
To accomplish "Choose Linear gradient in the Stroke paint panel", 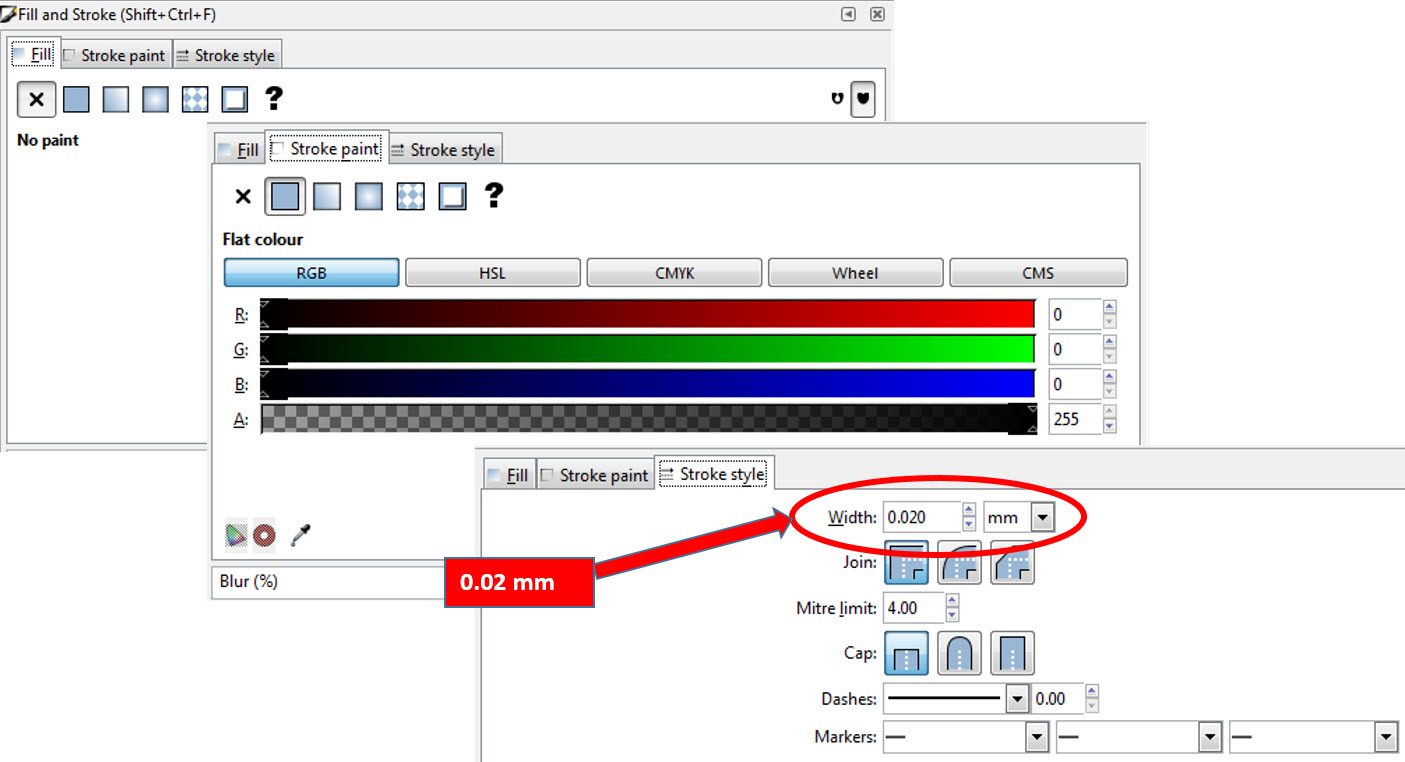I will (327, 196).
